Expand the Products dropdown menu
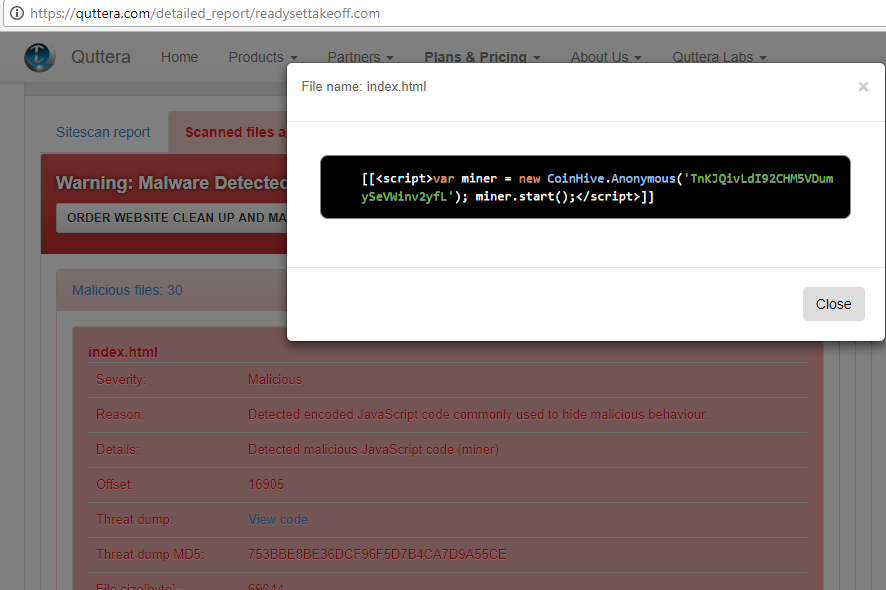 [262, 57]
